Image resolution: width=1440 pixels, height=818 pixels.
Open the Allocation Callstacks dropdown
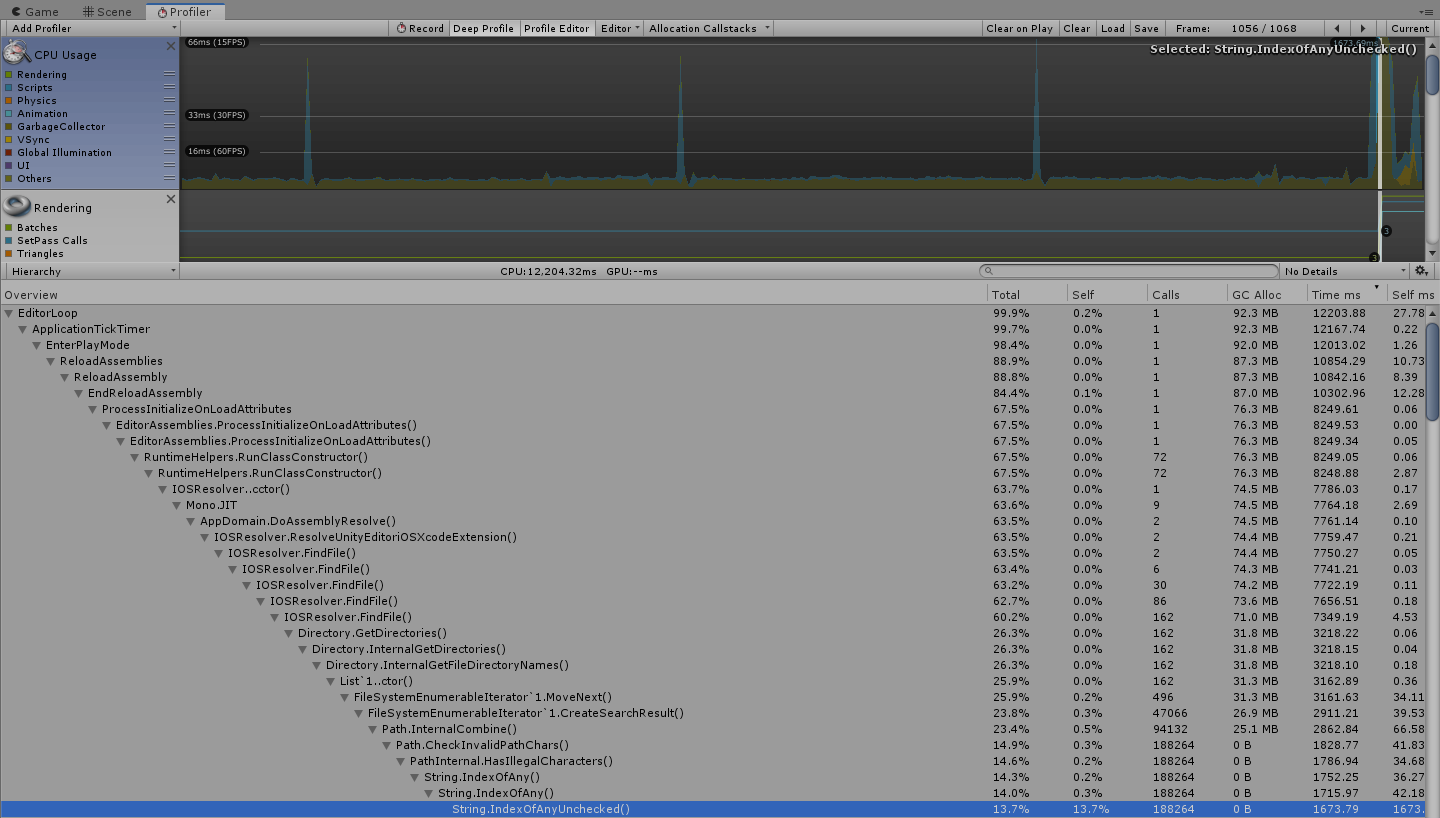click(x=708, y=28)
